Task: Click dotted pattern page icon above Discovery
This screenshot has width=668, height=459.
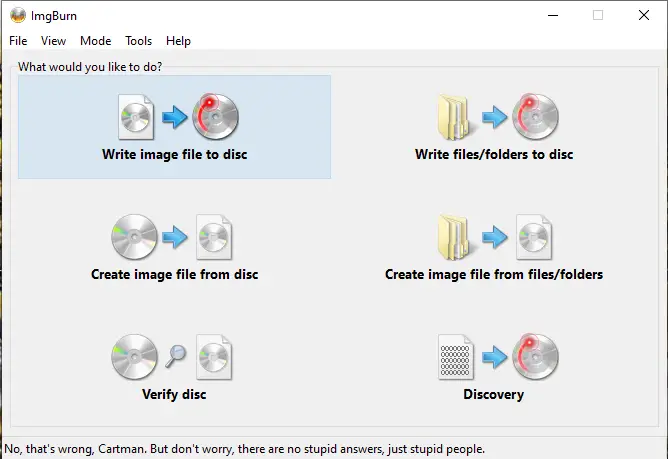Action: tap(455, 357)
